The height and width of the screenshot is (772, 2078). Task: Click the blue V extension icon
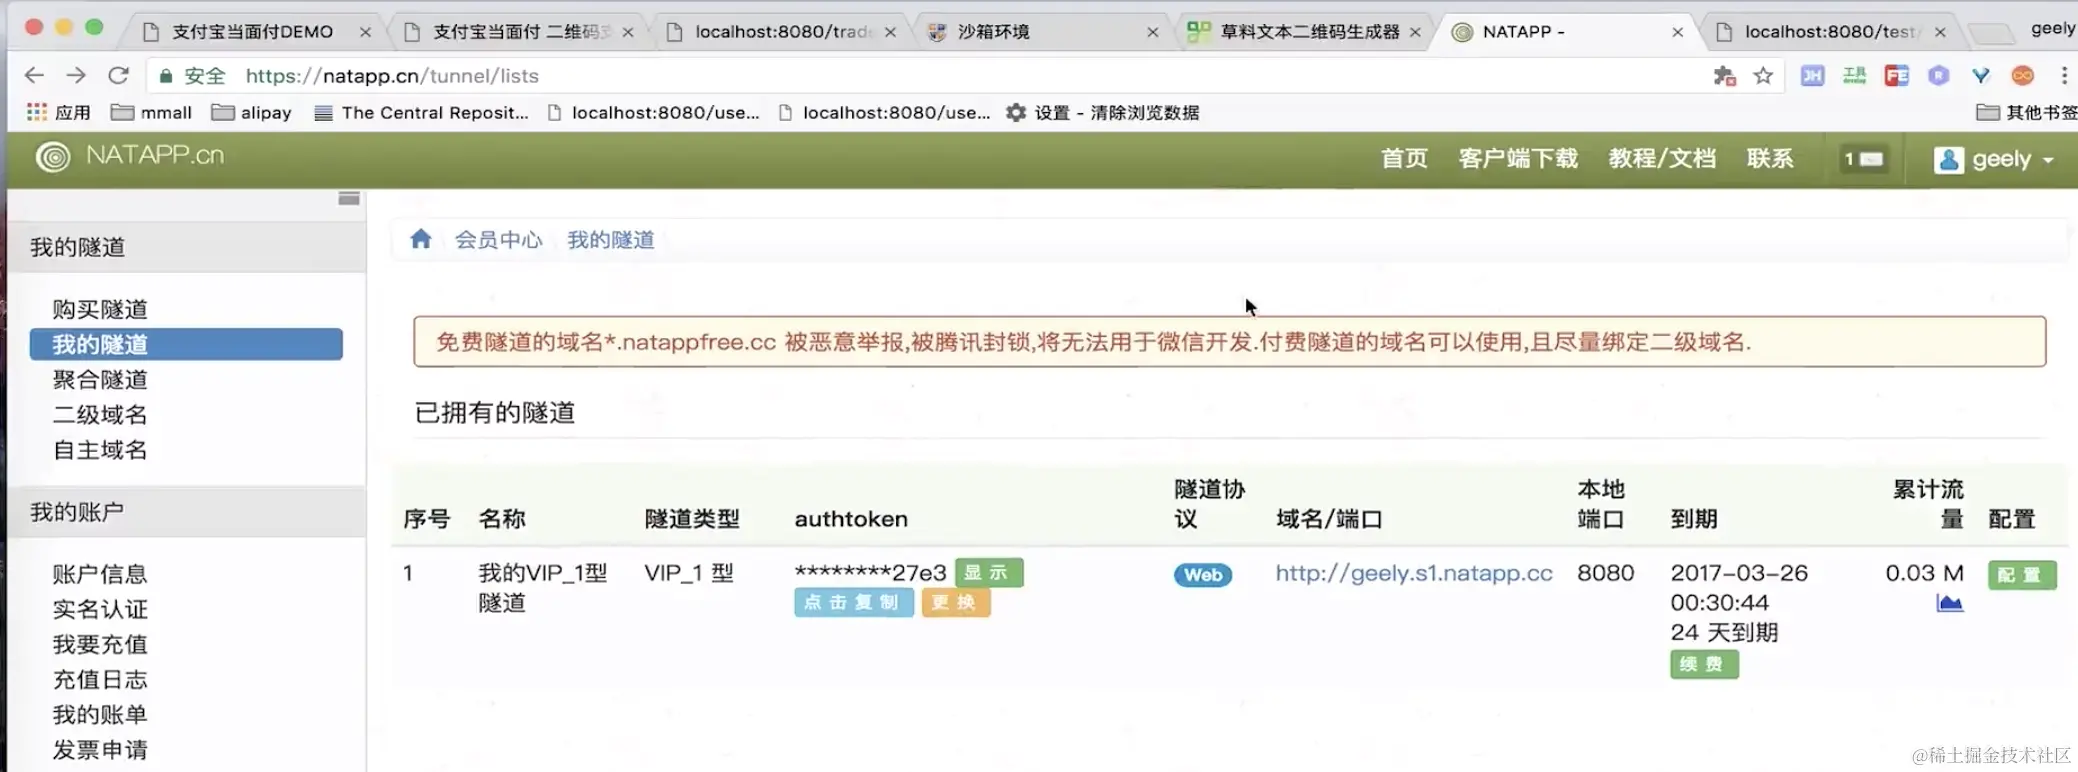coord(1980,76)
